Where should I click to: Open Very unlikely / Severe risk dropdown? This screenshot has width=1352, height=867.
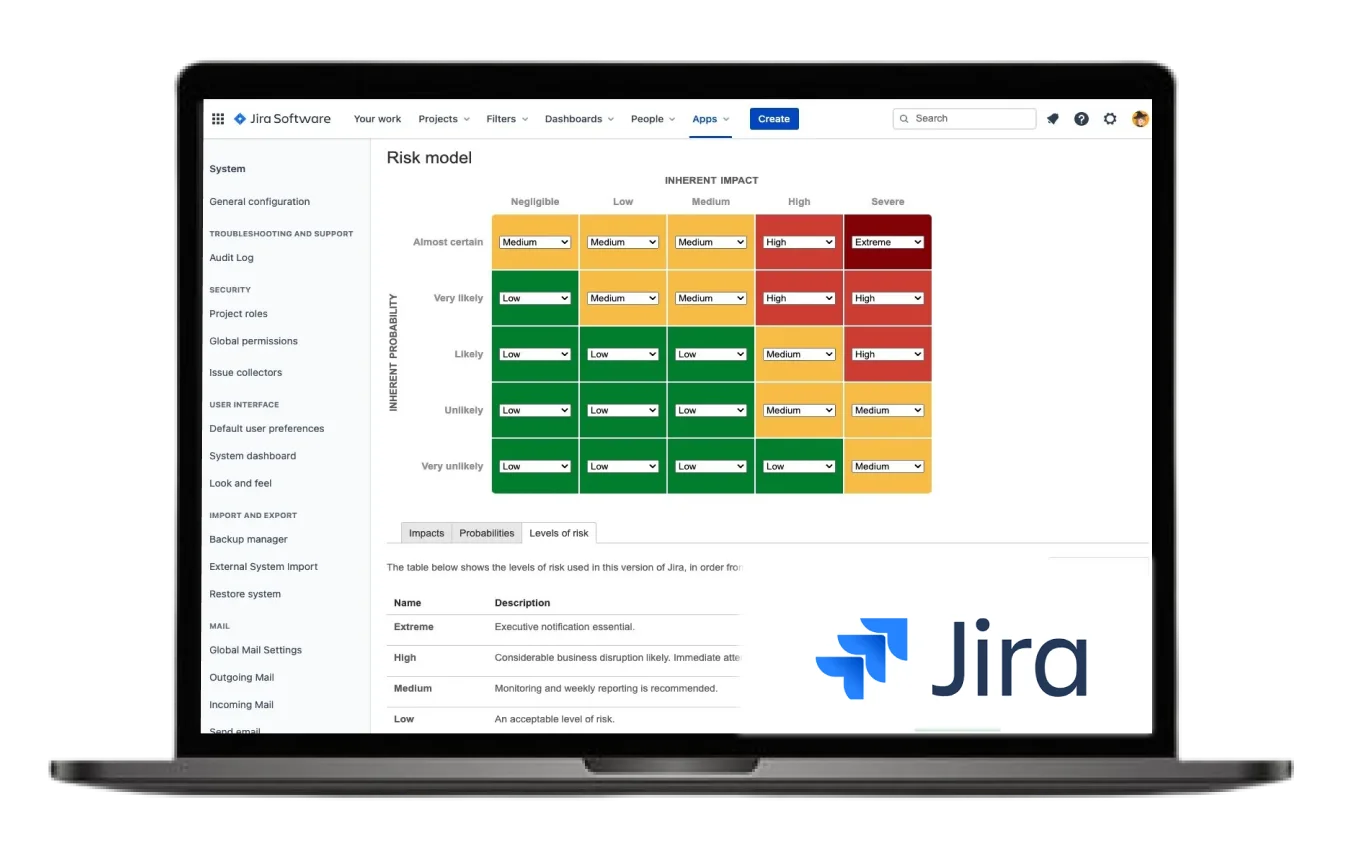click(x=888, y=466)
